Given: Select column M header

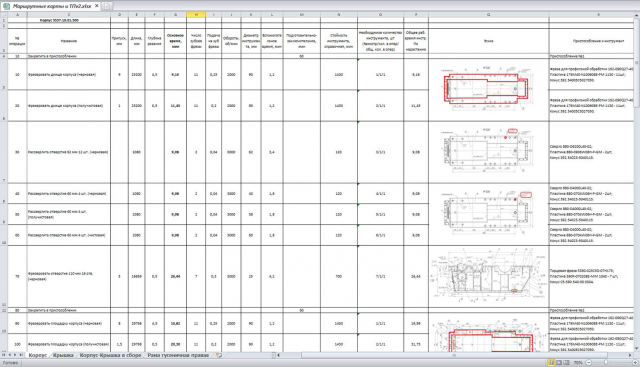Looking at the screenshot, I should click(302, 15).
